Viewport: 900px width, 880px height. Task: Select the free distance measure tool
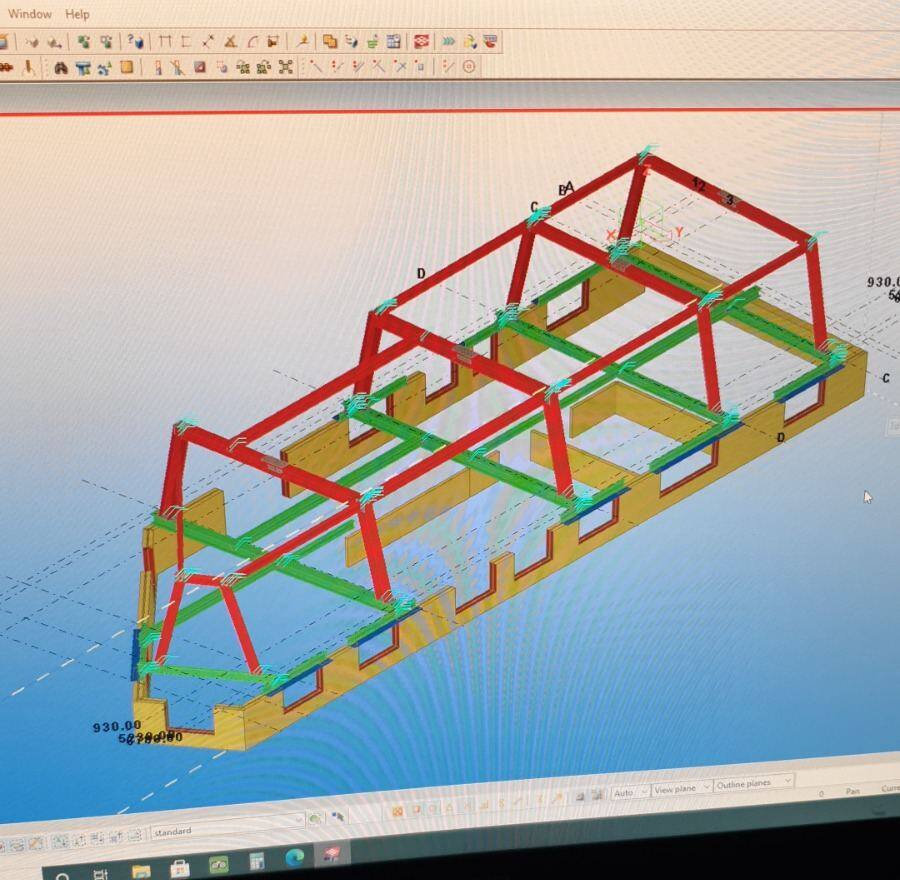click(x=208, y=41)
